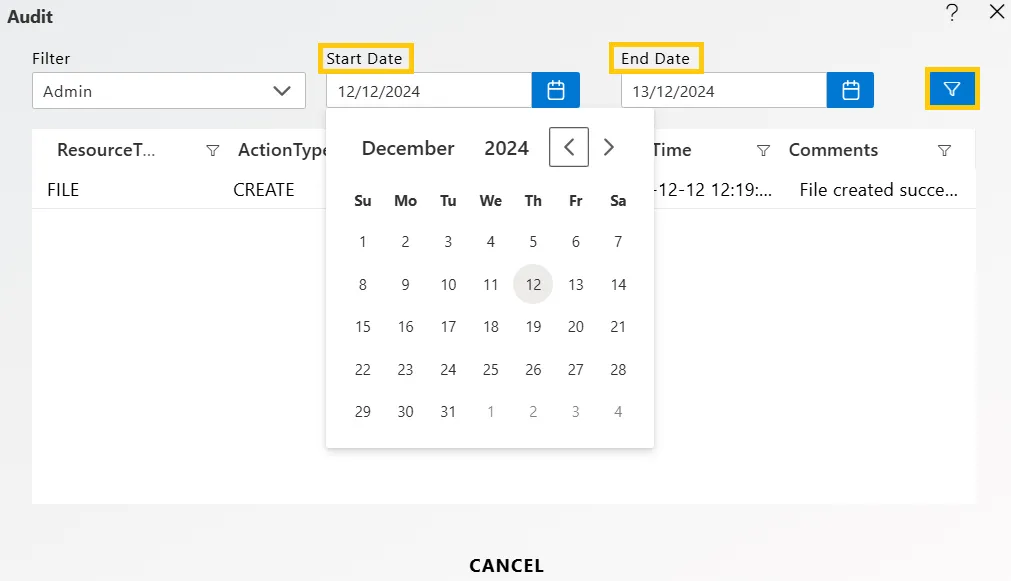The width and height of the screenshot is (1011, 581).
Task: Pick December 25 in the calendar
Action: (x=491, y=369)
